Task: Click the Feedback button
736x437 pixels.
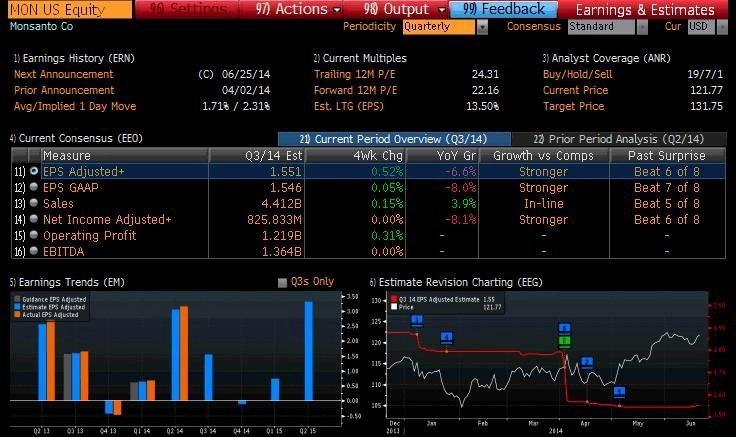Action: pos(504,9)
